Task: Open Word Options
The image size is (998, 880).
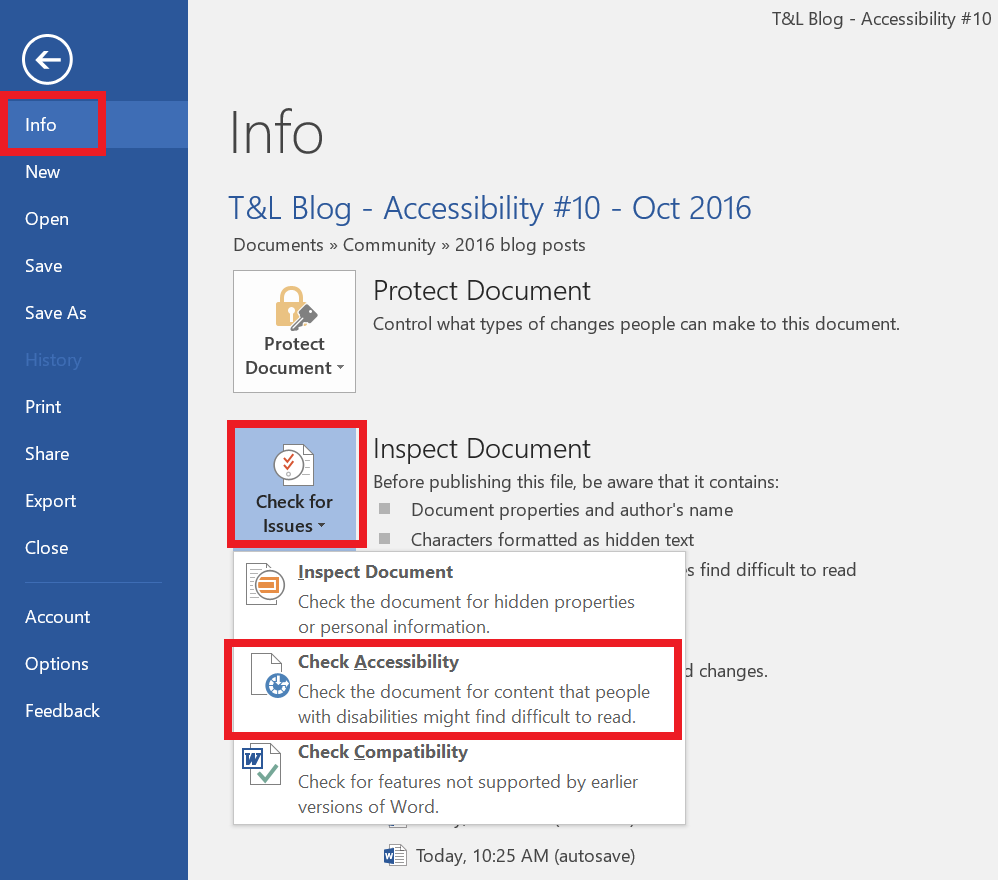Action: click(56, 663)
